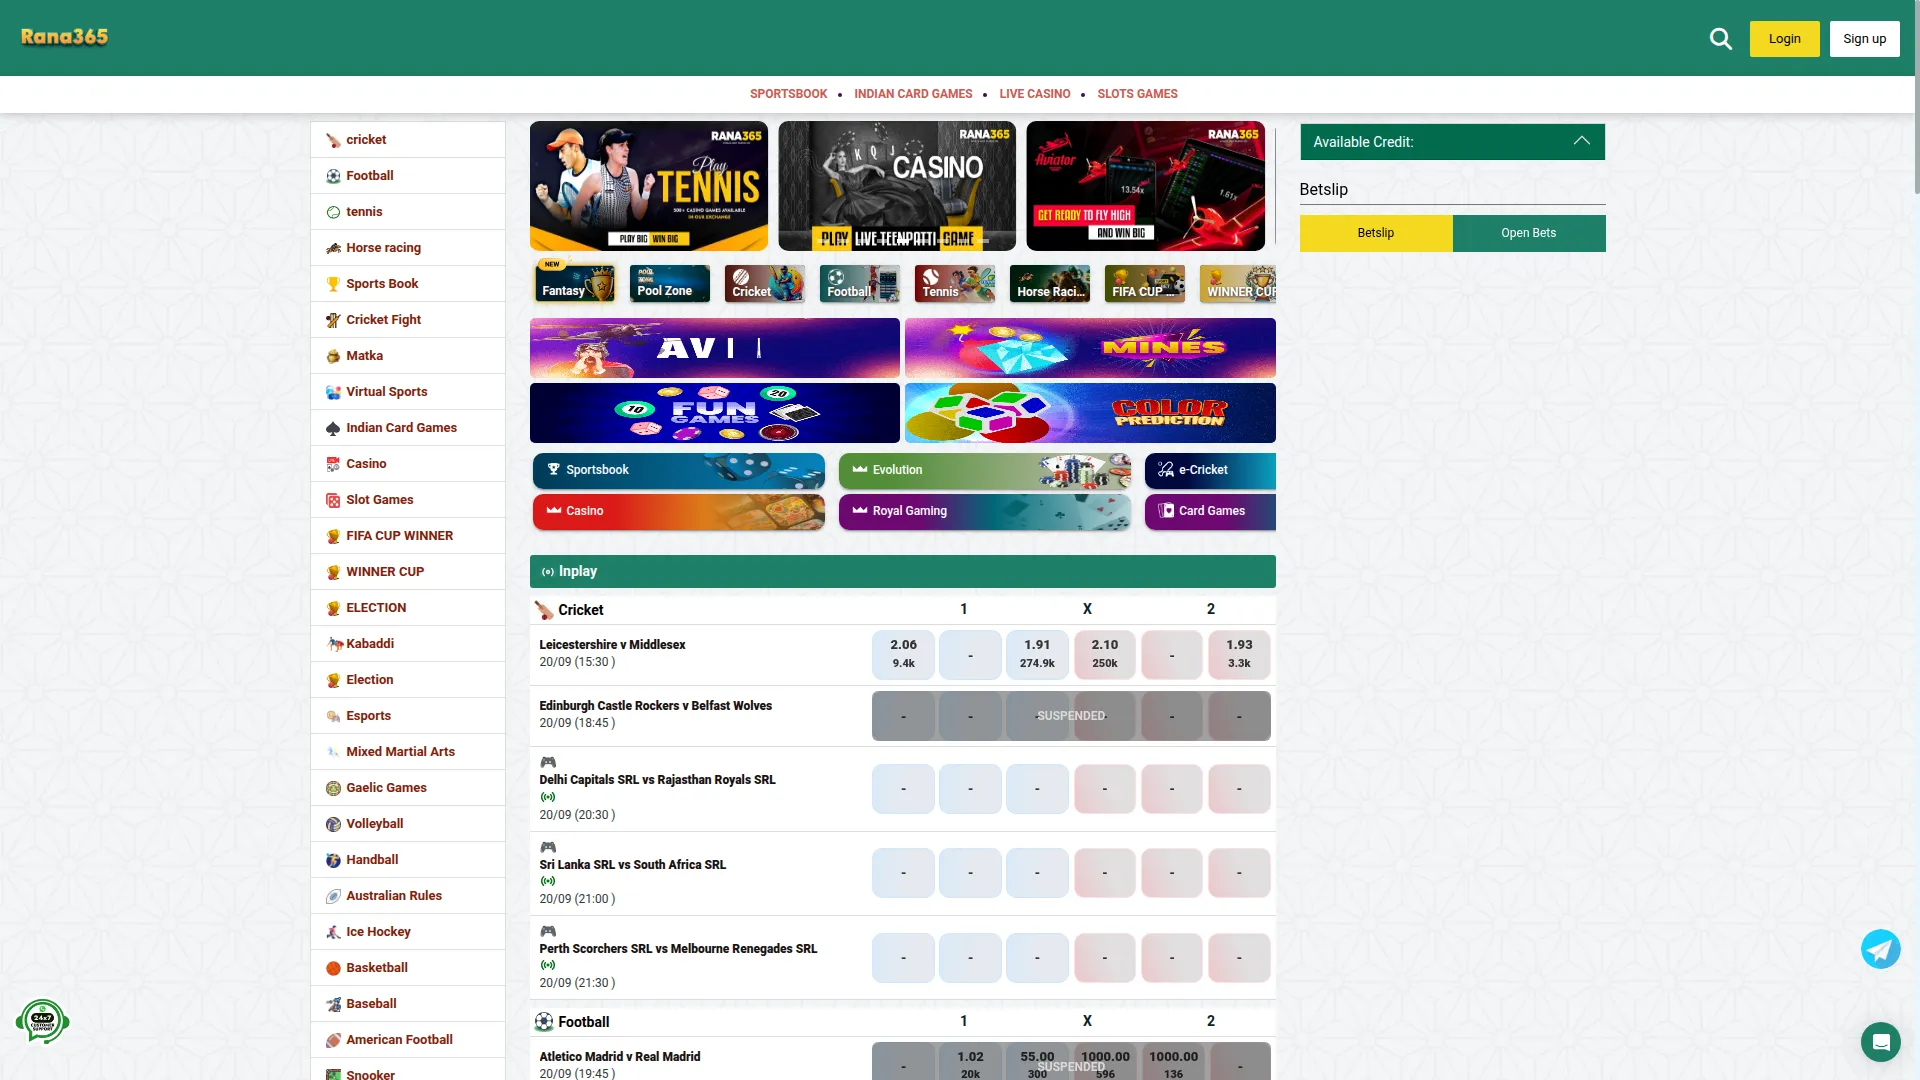Click Cricket Fight icon in sidebar

coord(333,320)
